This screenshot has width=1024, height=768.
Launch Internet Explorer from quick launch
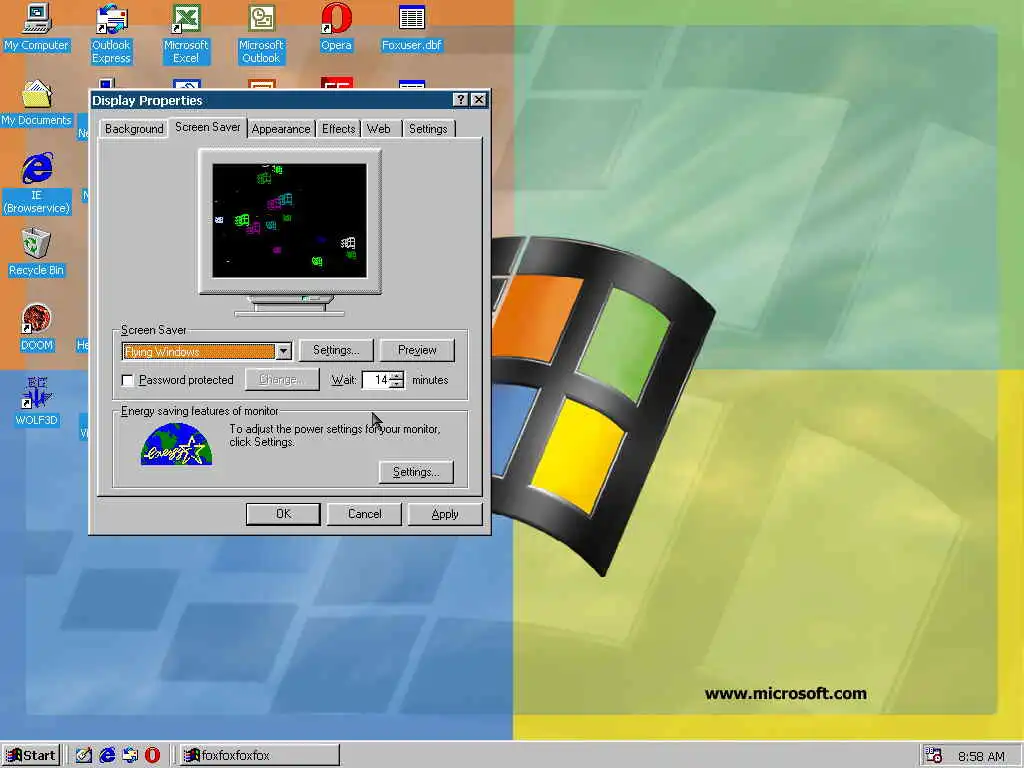[107, 755]
